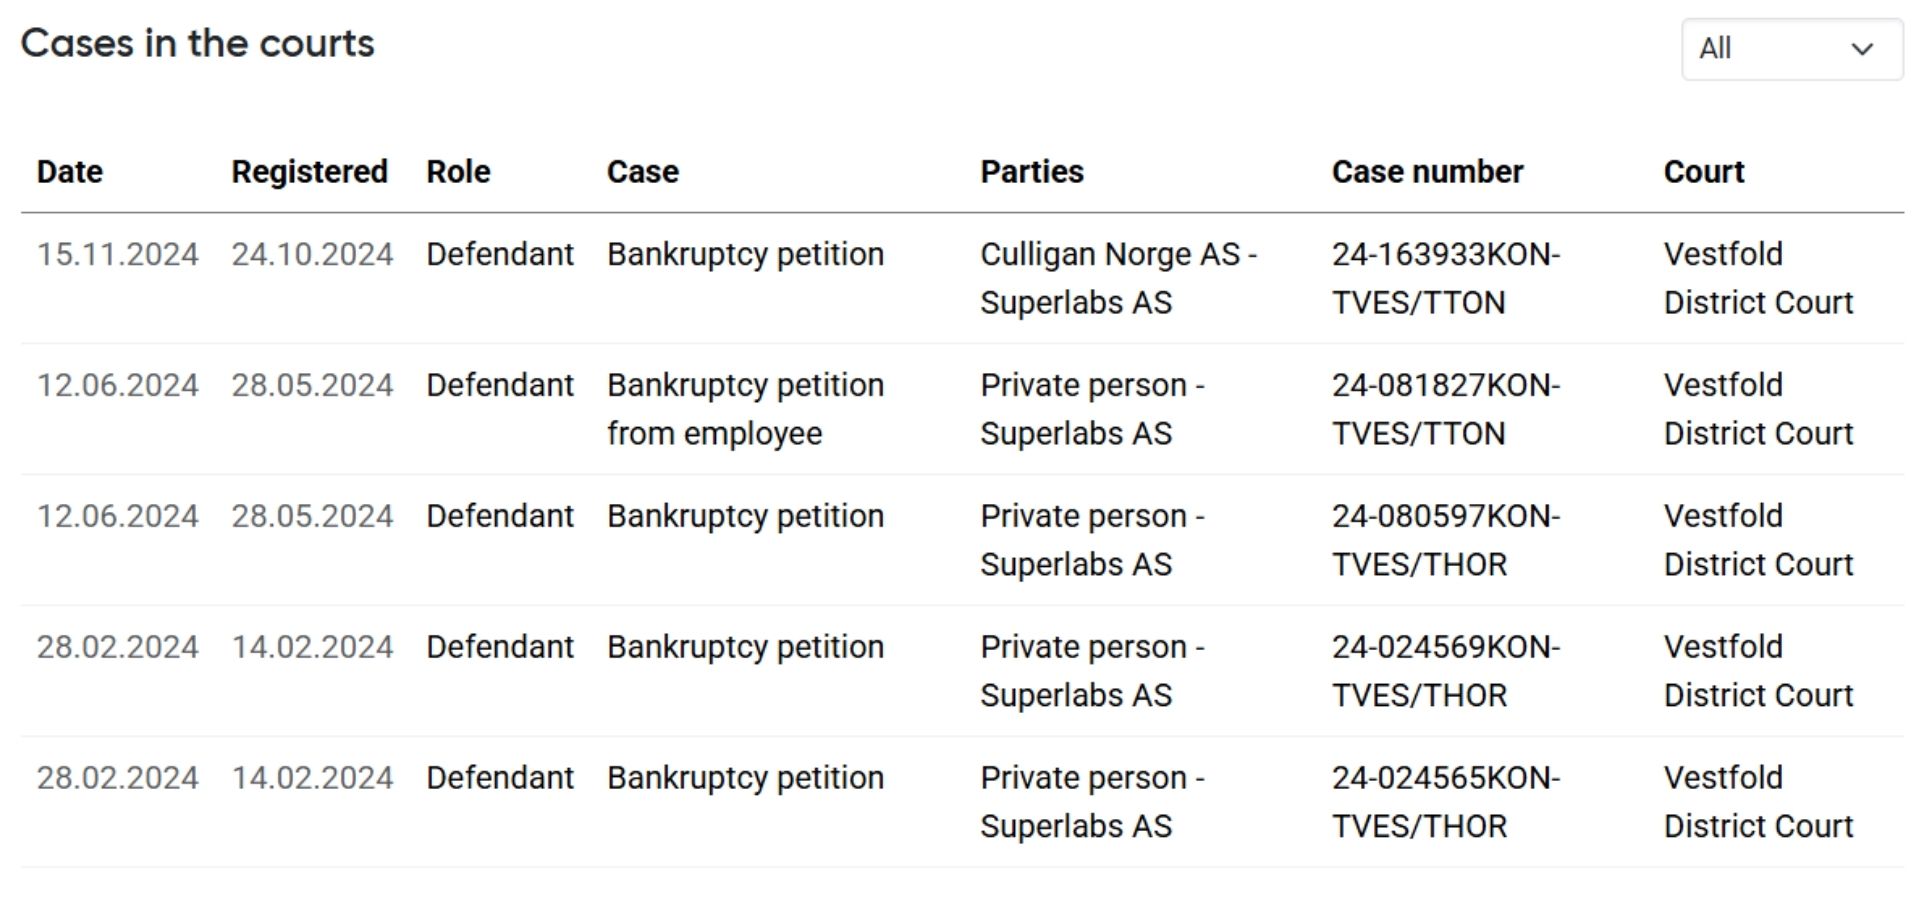
Task: Select case number 24-081827KON-TVES/TTON
Action: coord(1445,409)
